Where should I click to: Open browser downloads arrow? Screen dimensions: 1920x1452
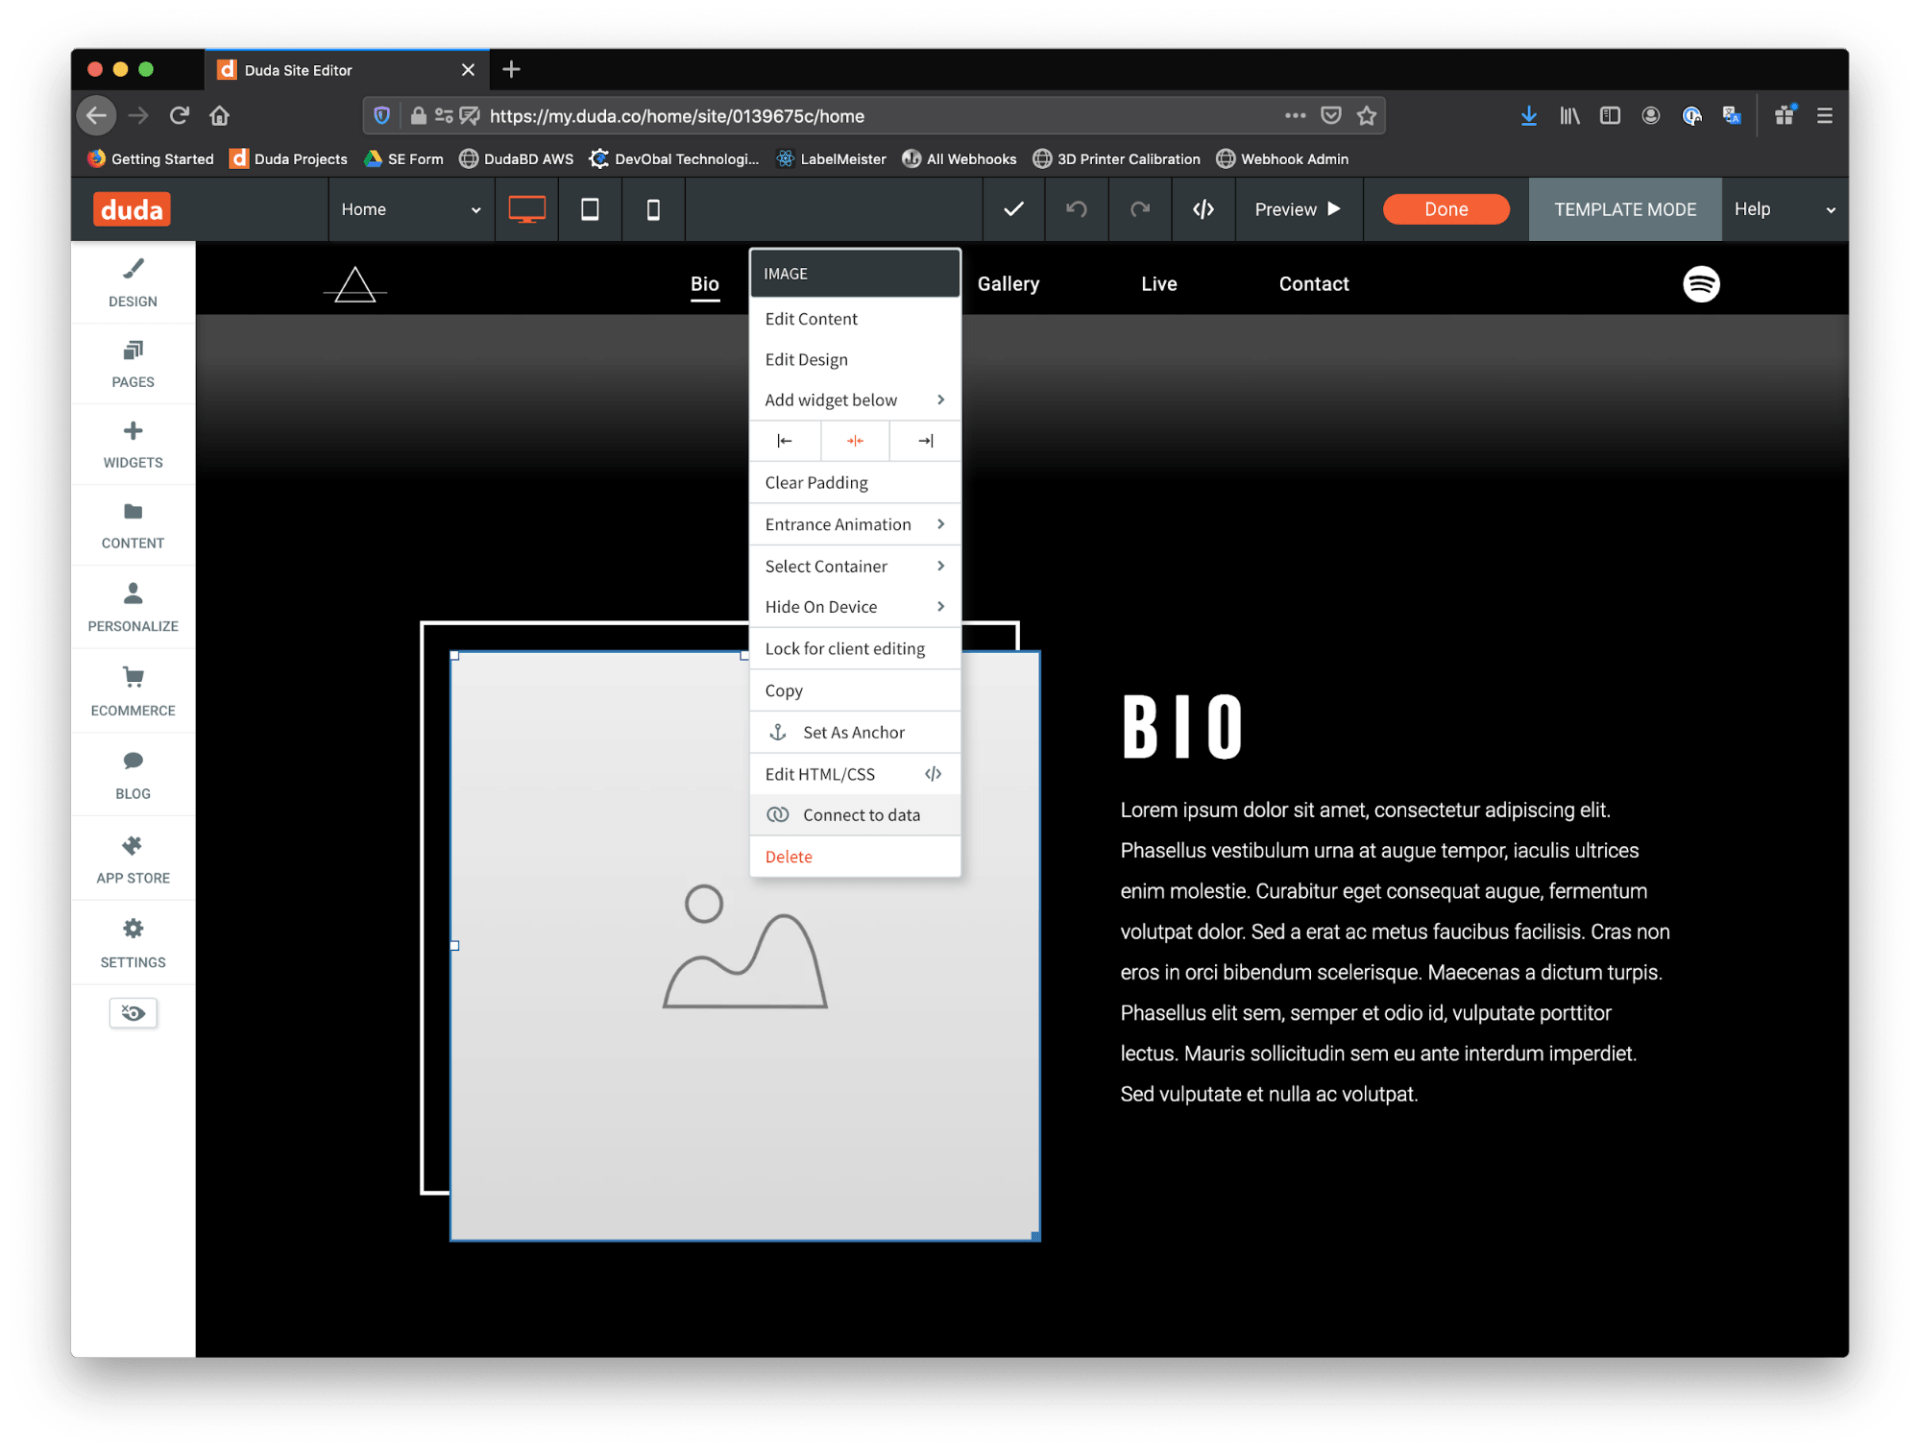pos(1528,116)
